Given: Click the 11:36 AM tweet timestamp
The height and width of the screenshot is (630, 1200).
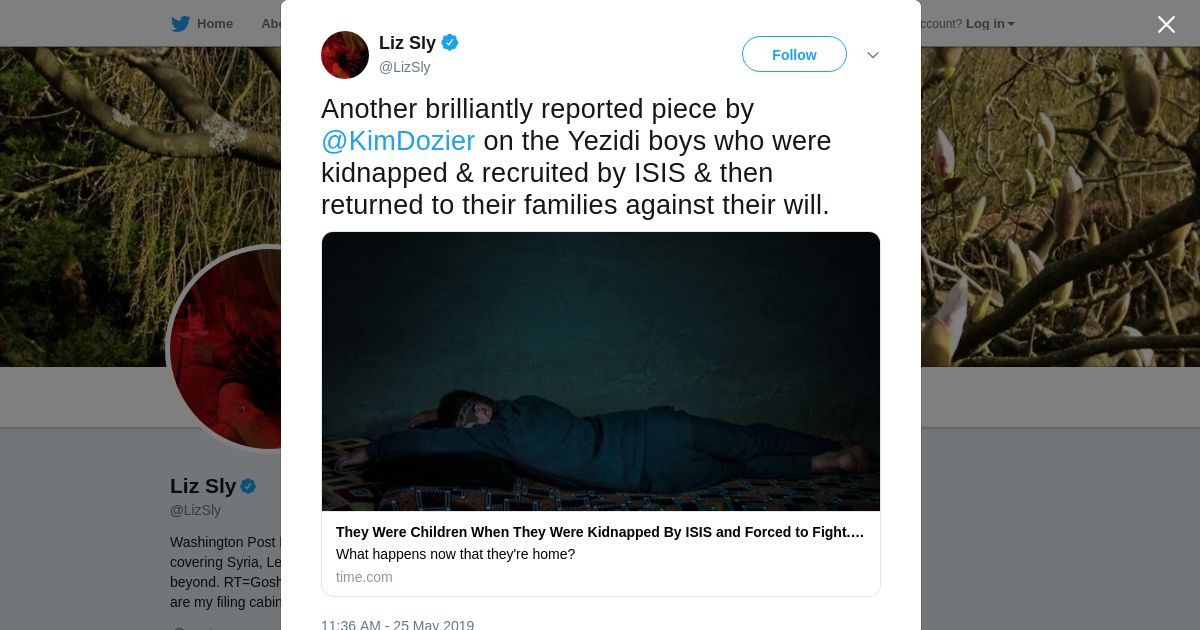Looking at the screenshot, I should [397, 625].
